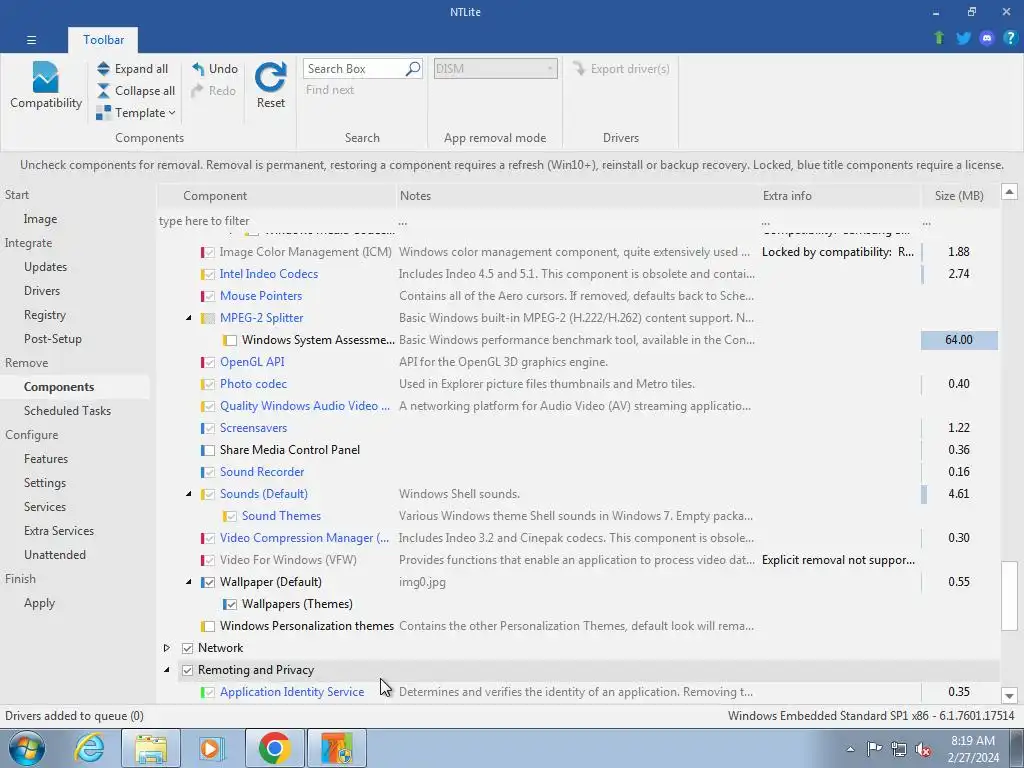Click the green update arrow icon
Image resolution: width=1024 pixels, height=768 pixels.
(x=939, y=38)
